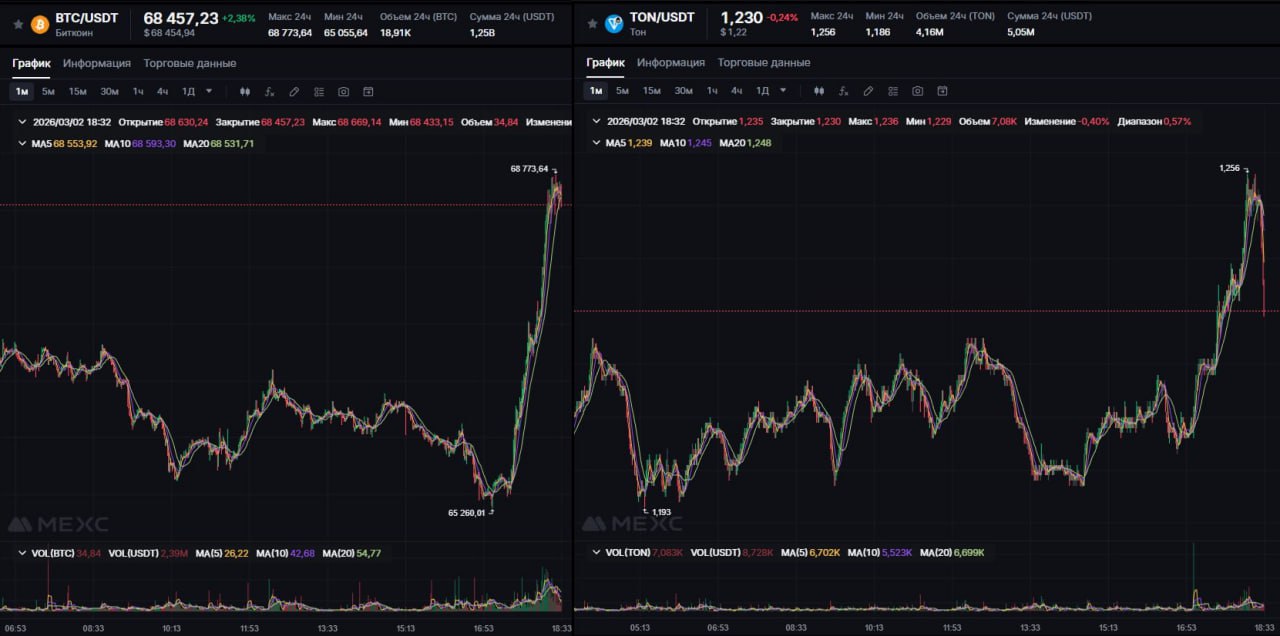The width and height of the screenshot is (1280, 636).
Task: Click the camera icon on TON chart
Action: coord(917,91)
